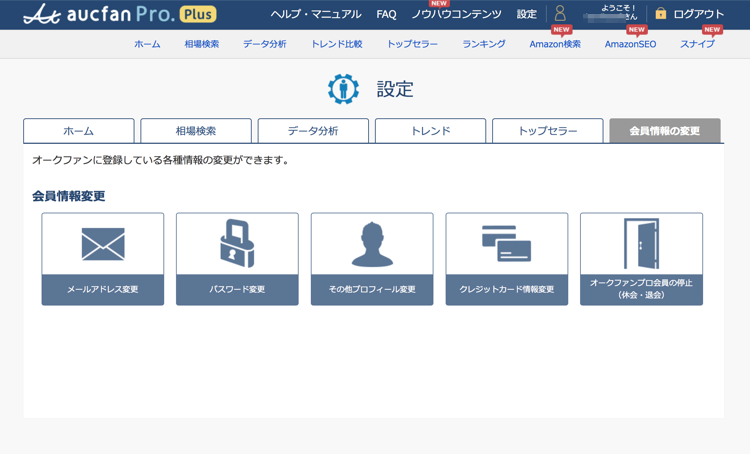The width and height of the screenshot is (750, 455).
Task: Open ヘルプ・マニュアル in the header
Action: pos(316,14)
